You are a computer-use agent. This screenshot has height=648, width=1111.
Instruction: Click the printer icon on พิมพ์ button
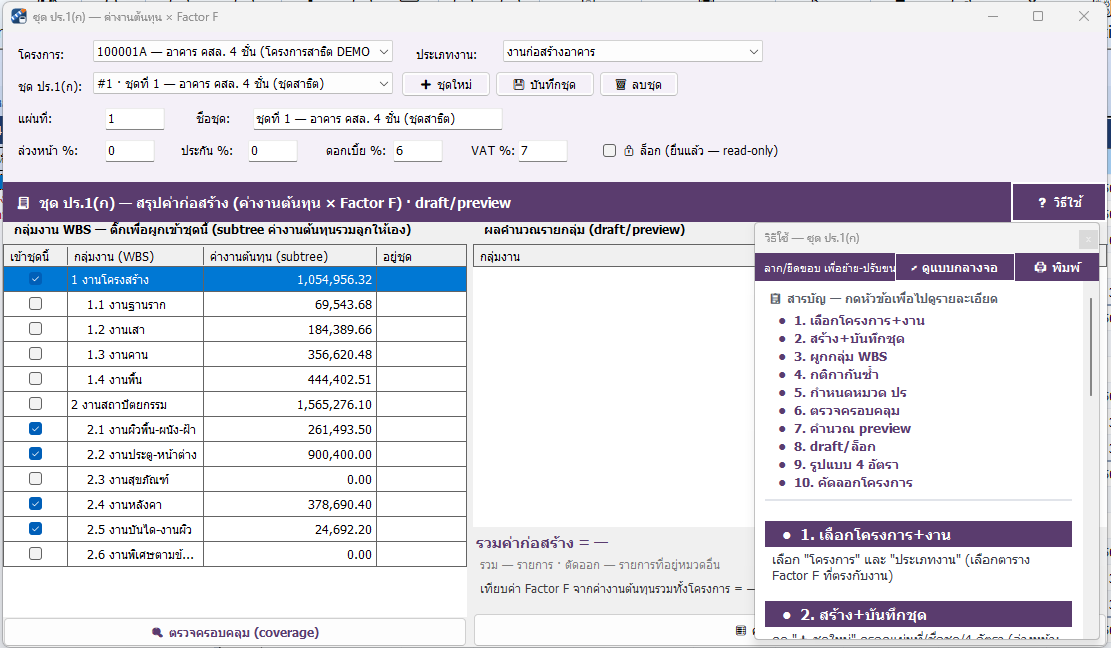click(1040, 267)
